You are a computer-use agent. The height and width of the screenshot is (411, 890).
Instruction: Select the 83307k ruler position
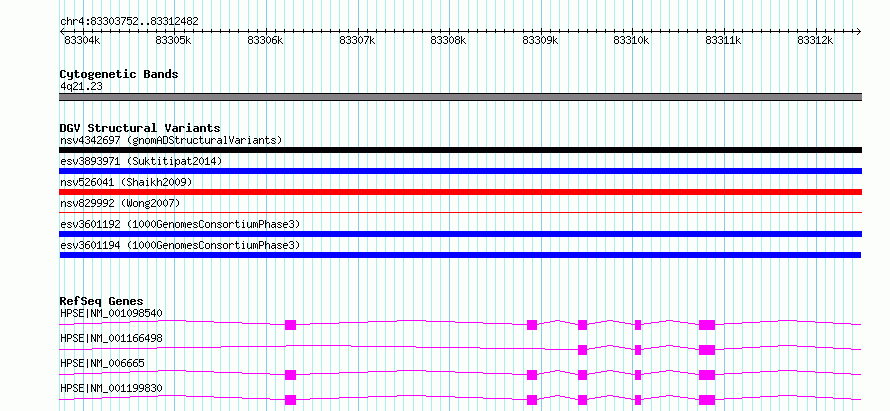(358, 40)
